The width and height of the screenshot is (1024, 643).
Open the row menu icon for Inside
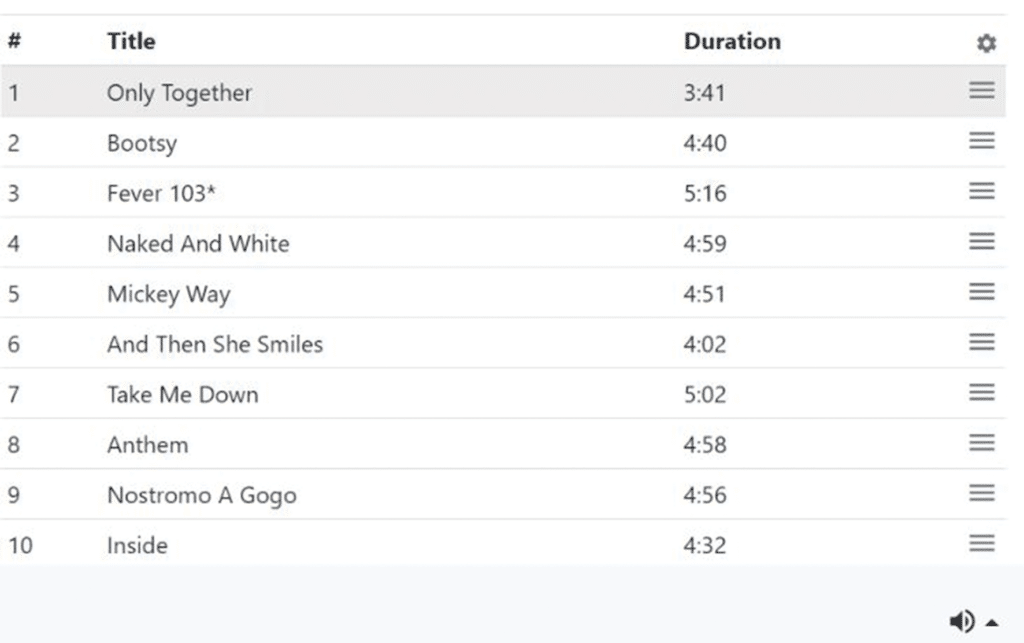[982, 543]
